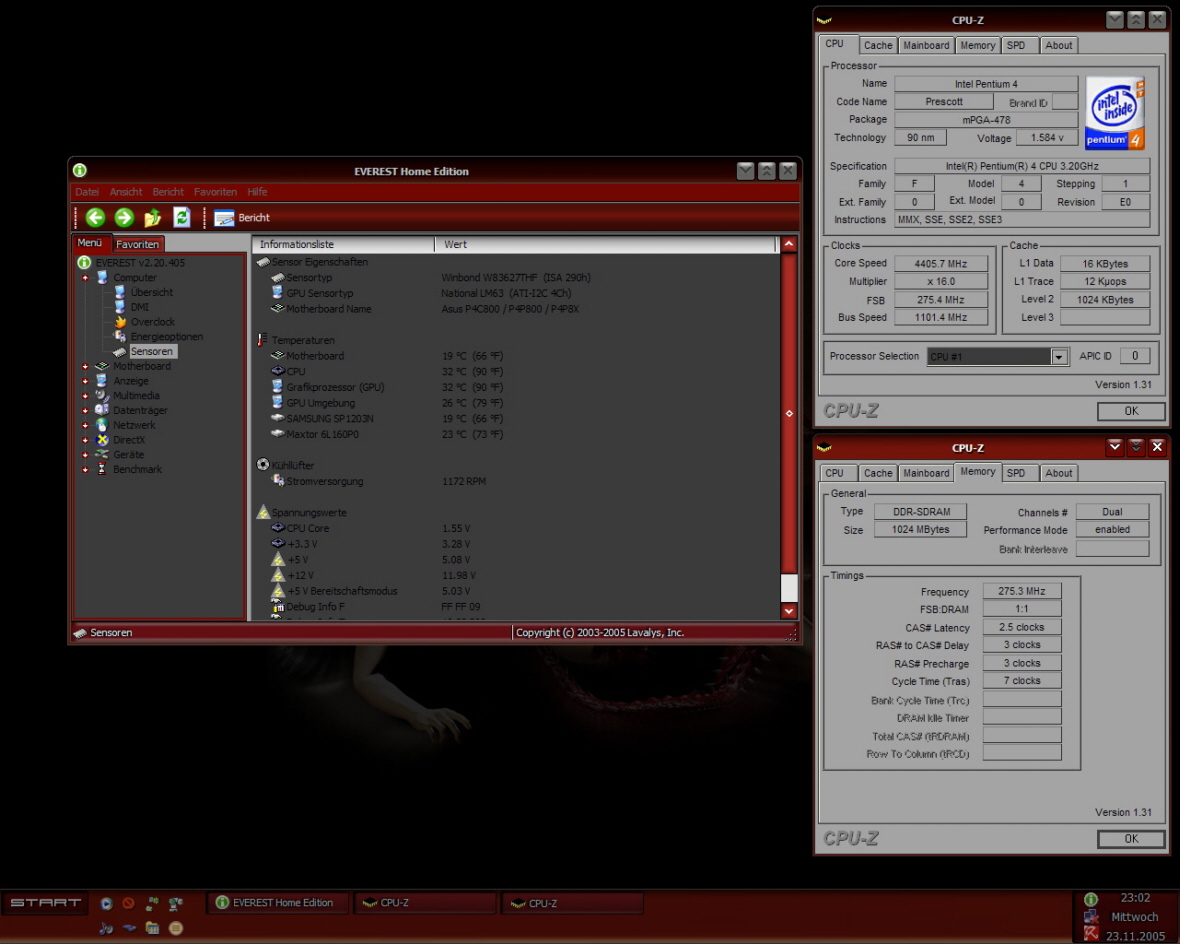Click the Benchmark hourglass icon in the tree

(x=102, y=469)
